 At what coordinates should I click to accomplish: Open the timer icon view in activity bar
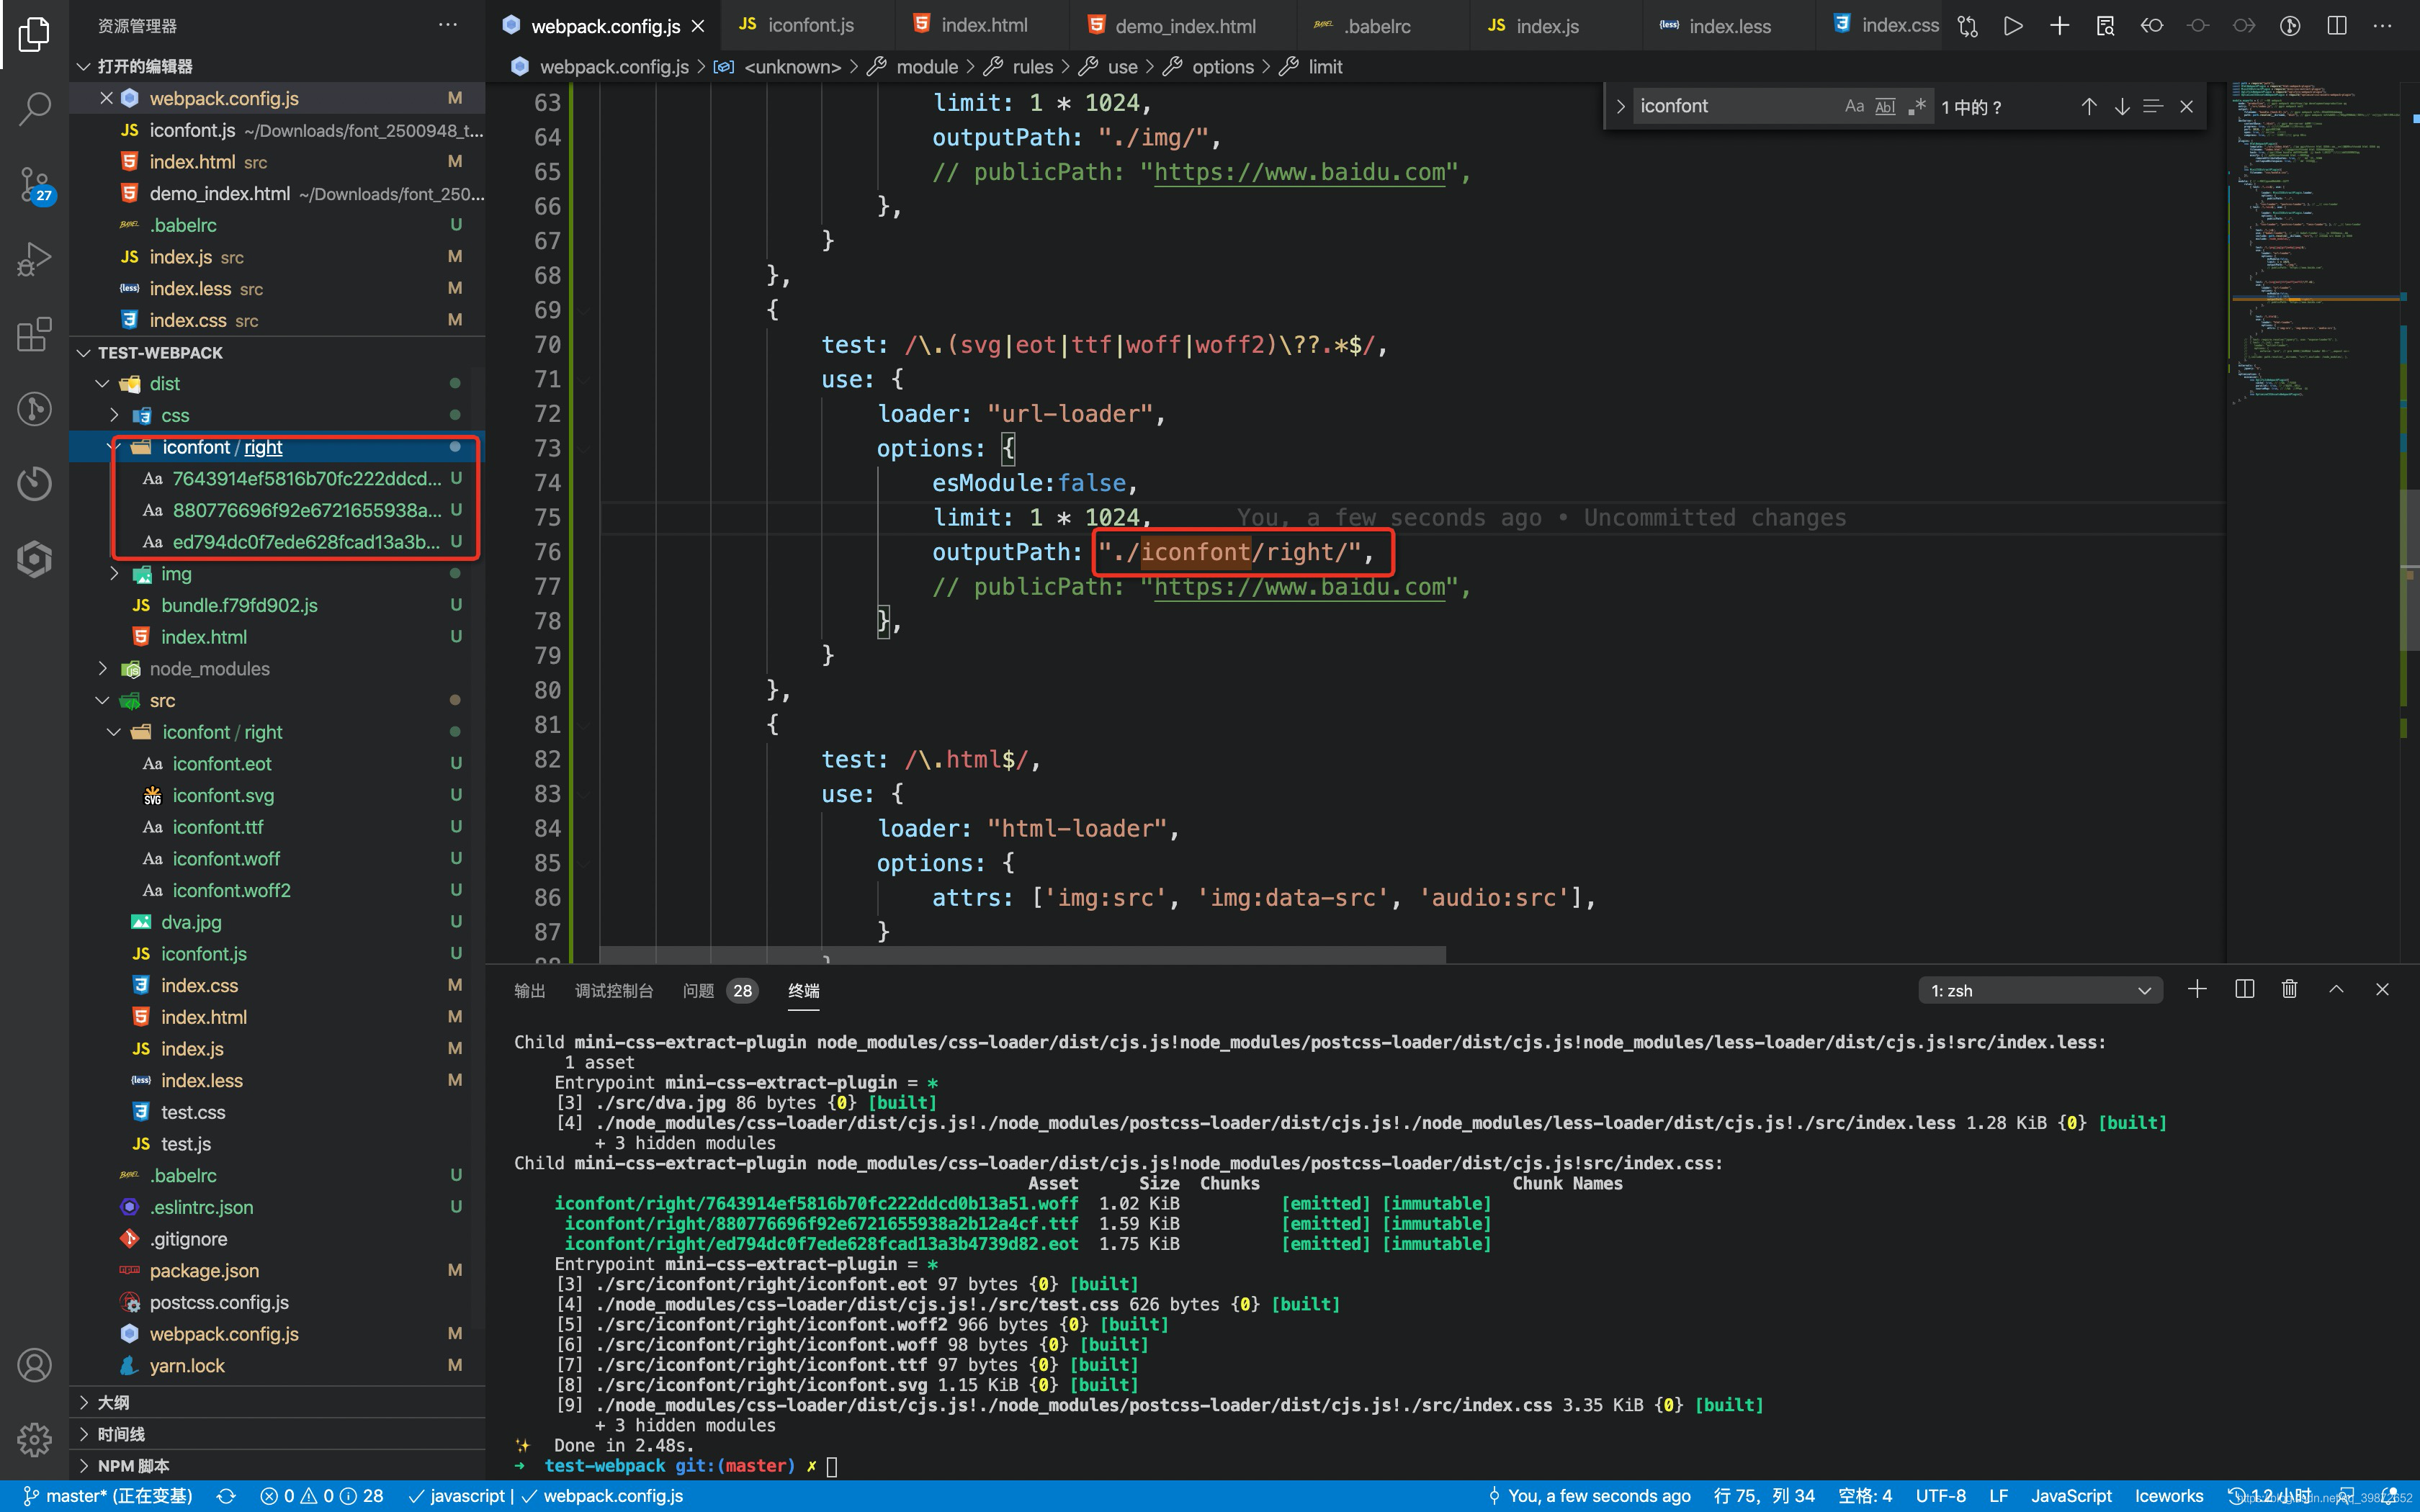tap(34, 484)
